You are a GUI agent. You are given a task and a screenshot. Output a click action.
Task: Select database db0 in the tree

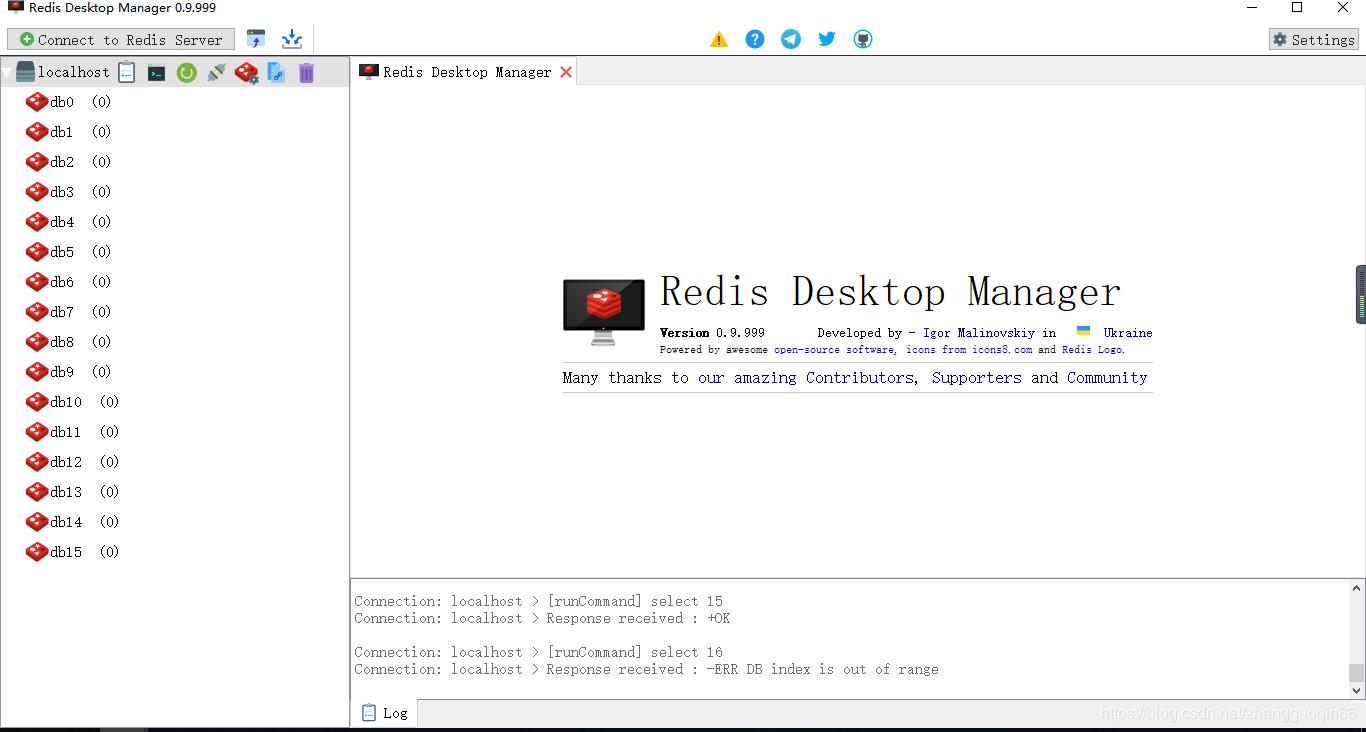coord(68,102)
